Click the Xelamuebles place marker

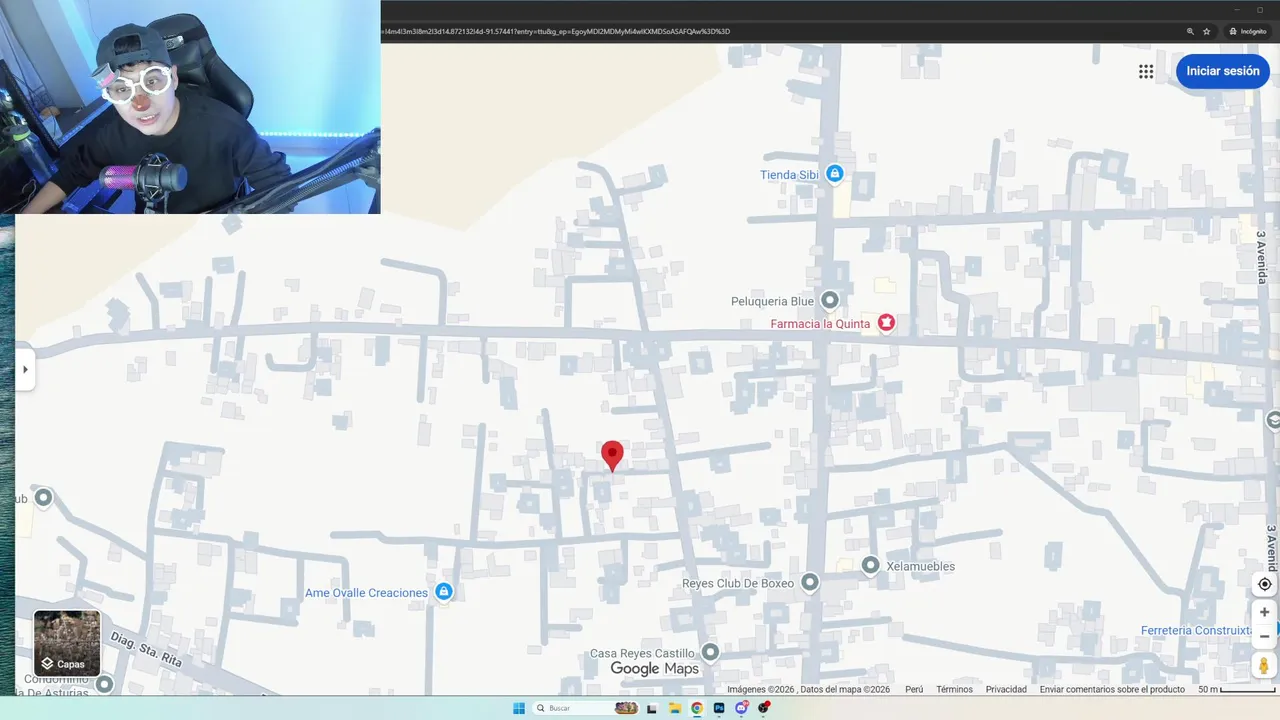871,566
